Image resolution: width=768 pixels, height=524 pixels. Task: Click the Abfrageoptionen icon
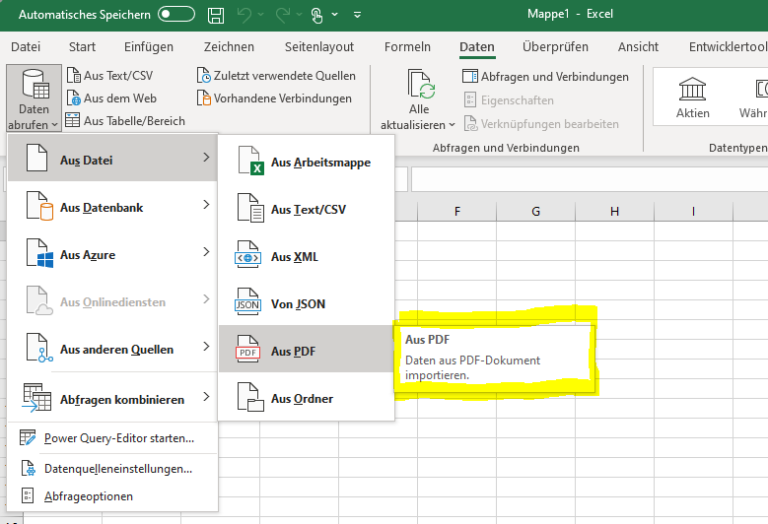pyautogui.click(x=27, y=496)
